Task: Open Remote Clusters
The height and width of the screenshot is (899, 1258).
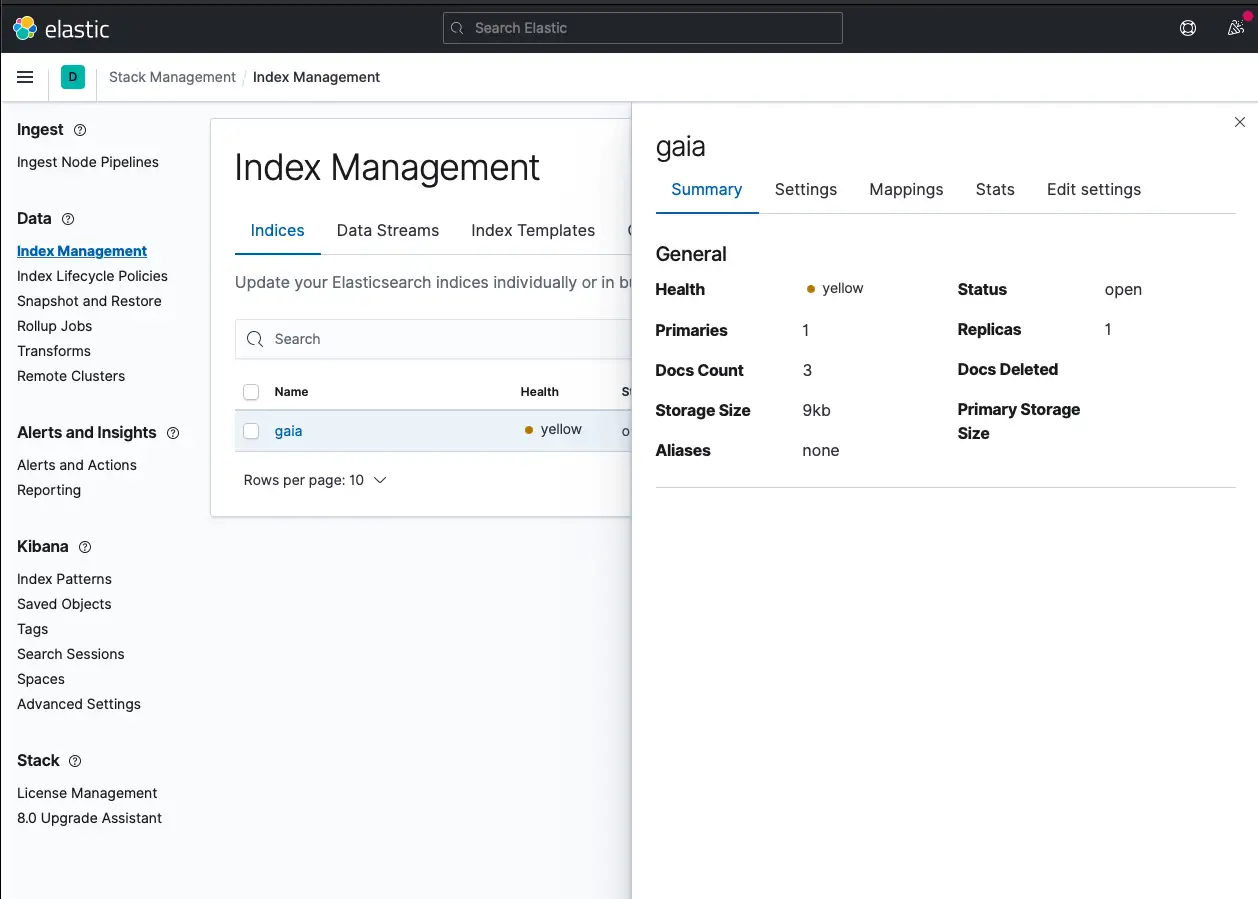Action: tap(71, 376)
